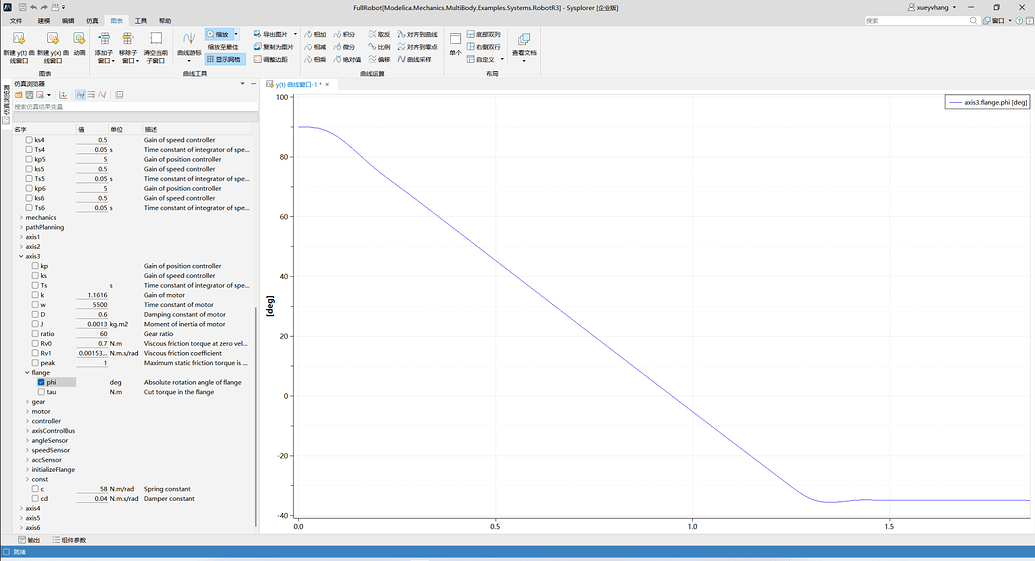This screenshot has width=1035, height=561.
Task: Apply 积分 integral operation
Action: click(x=345, y=34)
